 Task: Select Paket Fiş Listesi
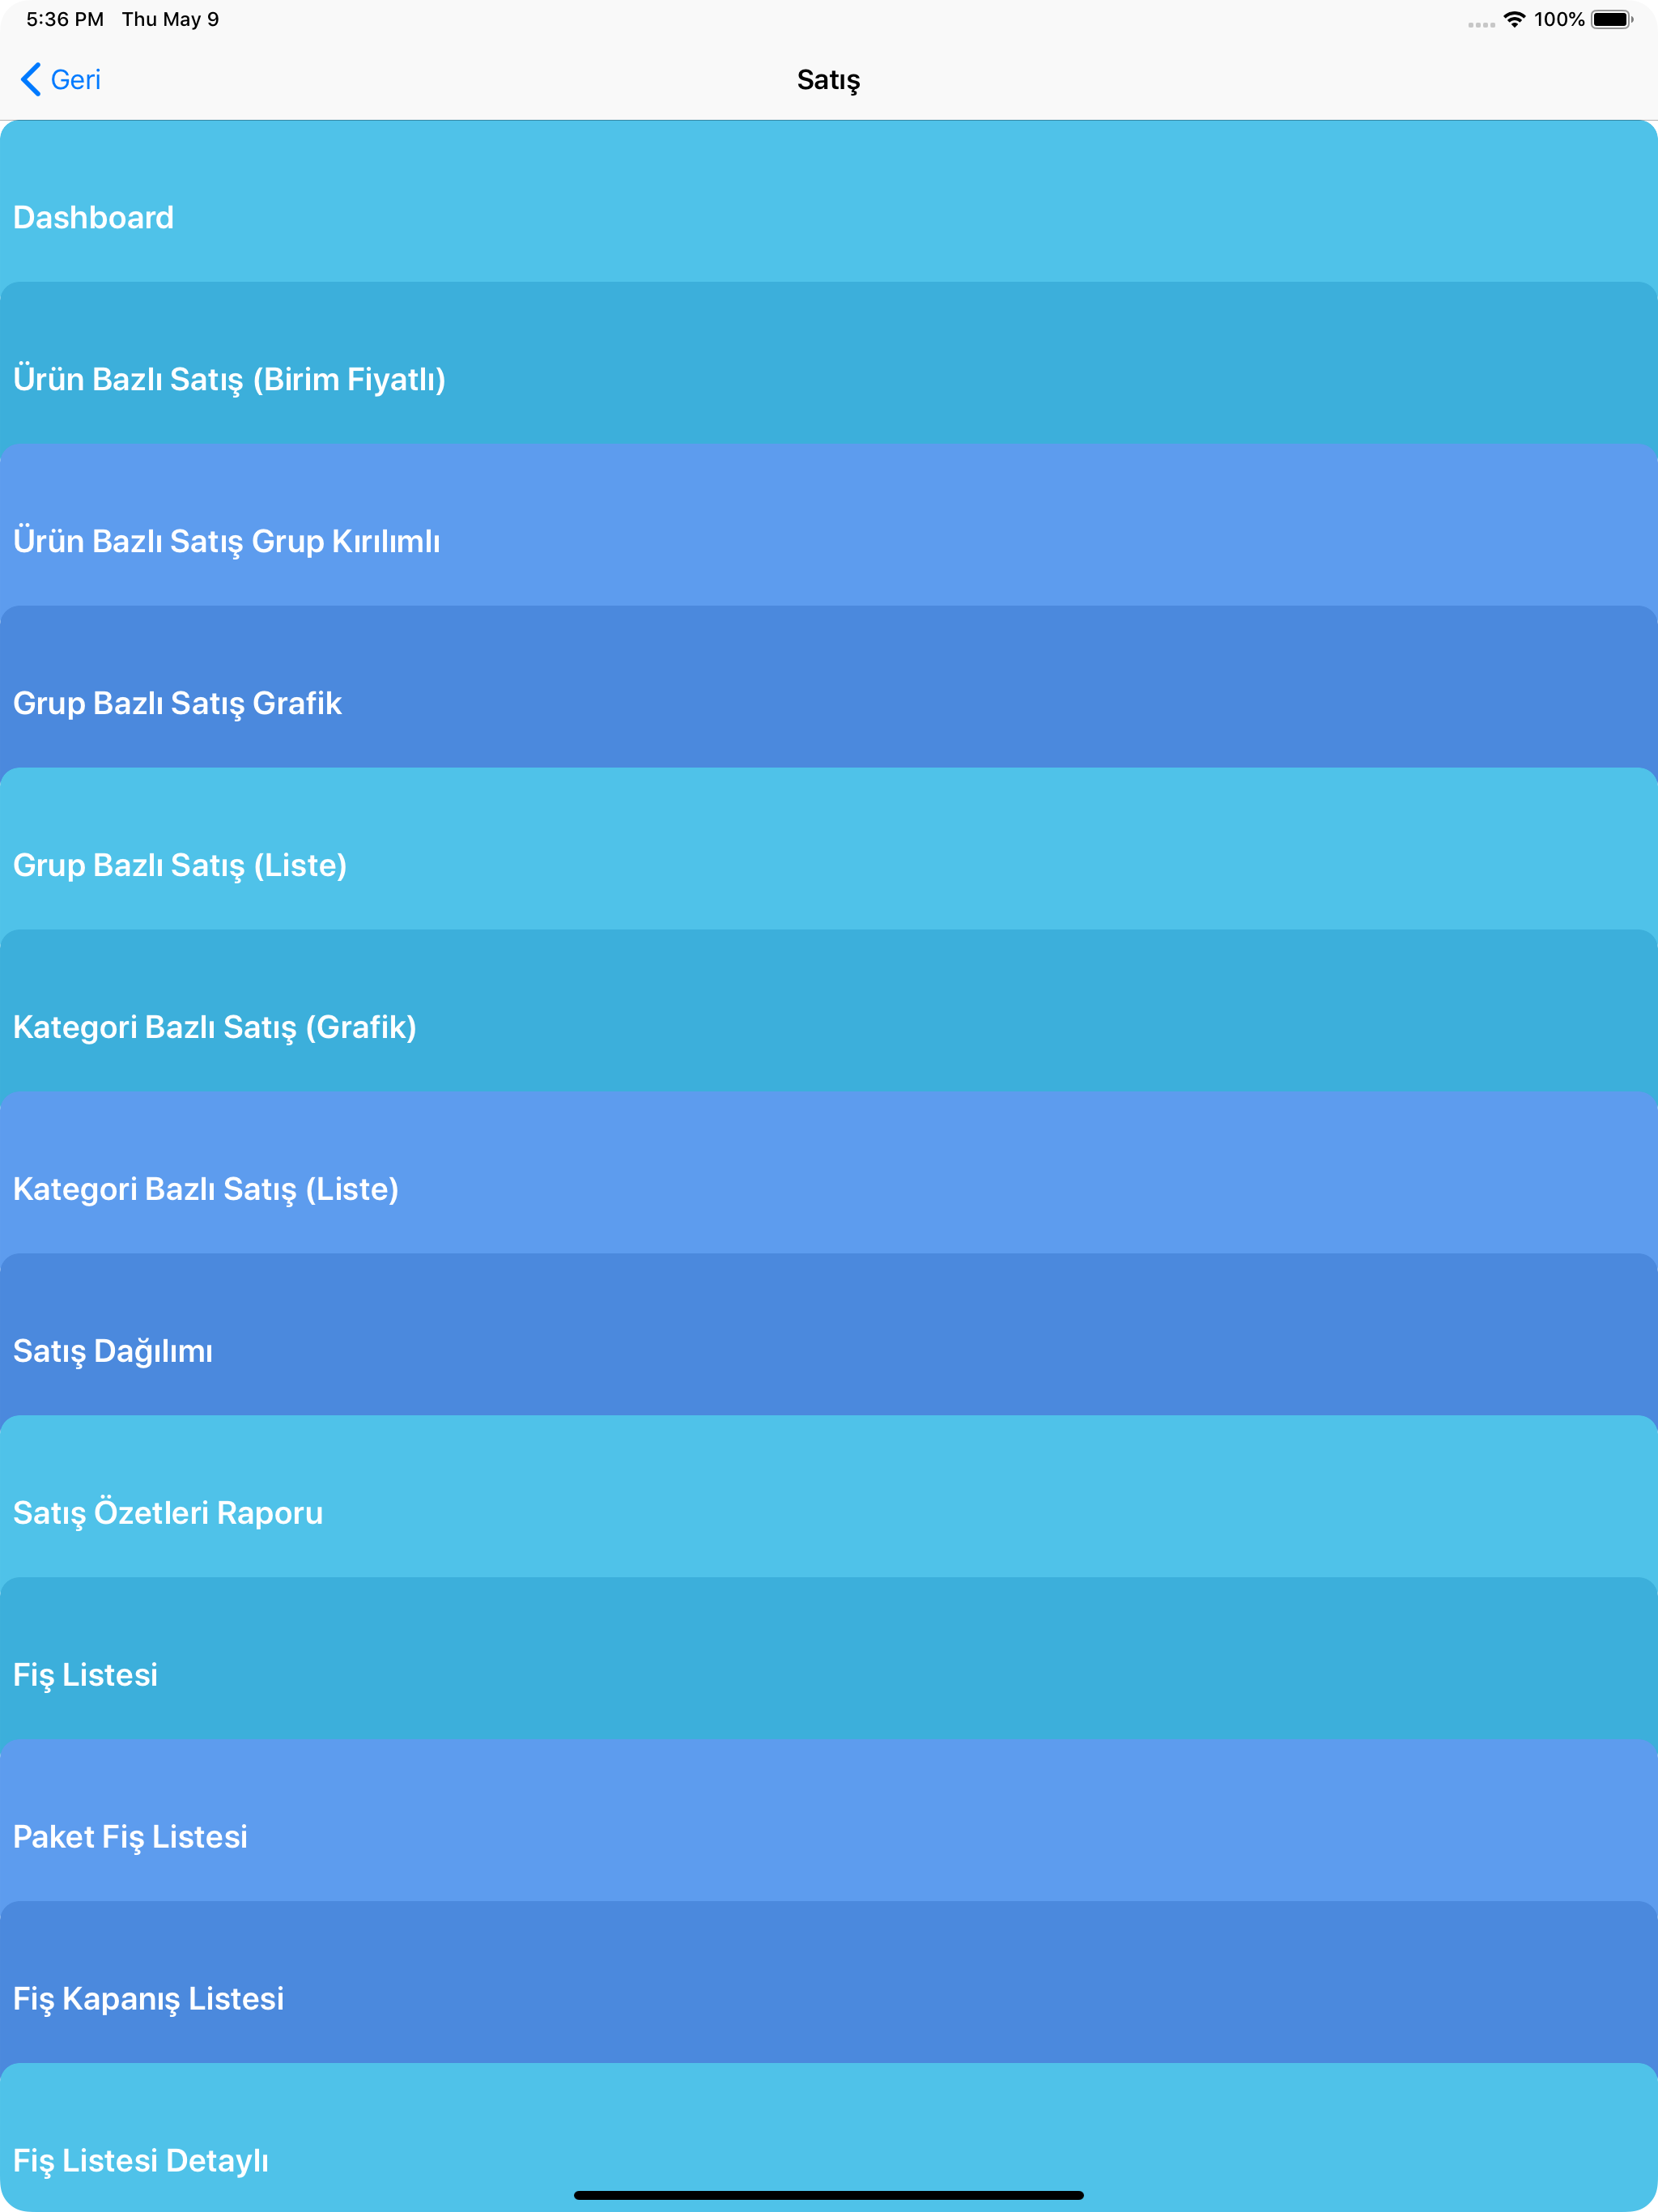[829, 1821]
